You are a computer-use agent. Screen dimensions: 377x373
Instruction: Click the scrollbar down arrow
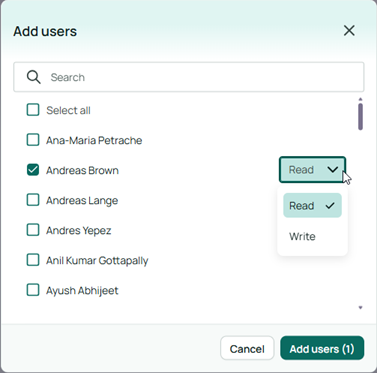tap(360, 307)
